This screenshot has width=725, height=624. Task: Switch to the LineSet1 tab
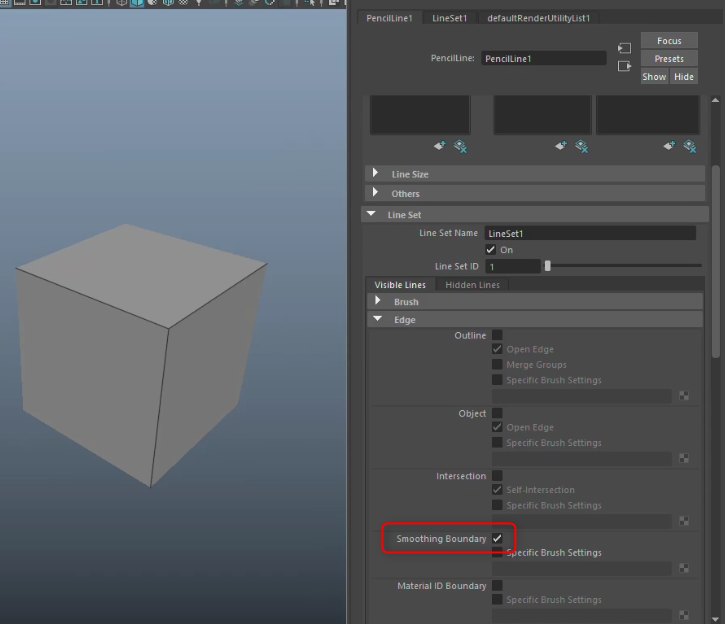pyautogui.click(x=449, y=18)
